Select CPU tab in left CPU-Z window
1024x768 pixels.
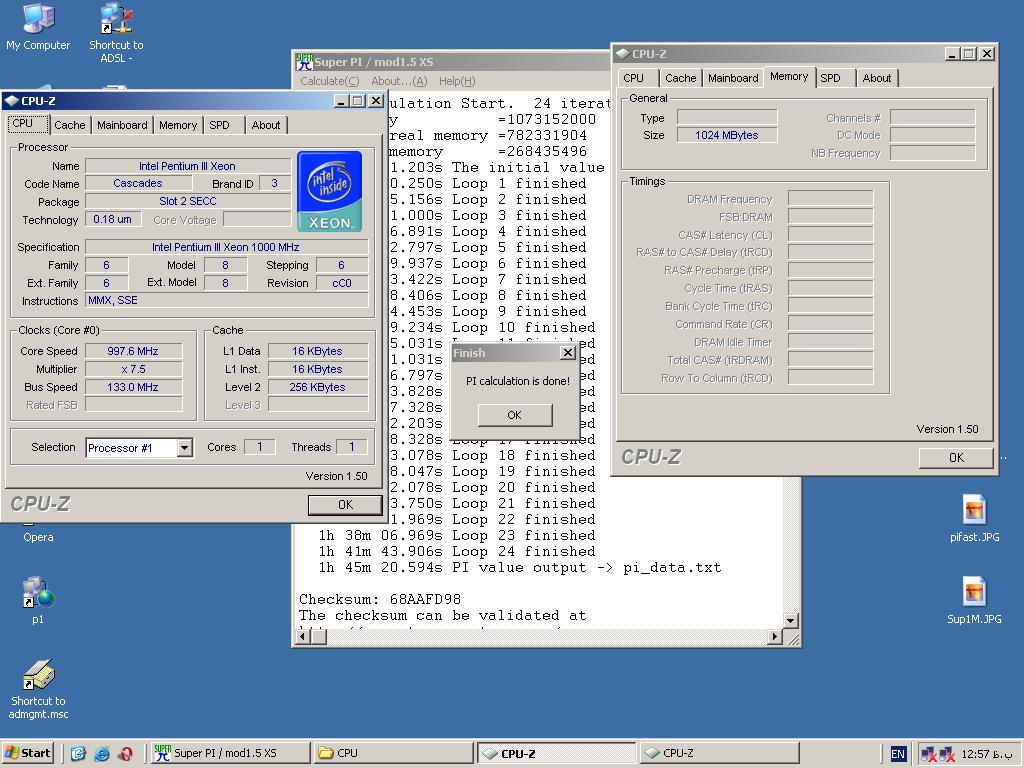[28, 123]
